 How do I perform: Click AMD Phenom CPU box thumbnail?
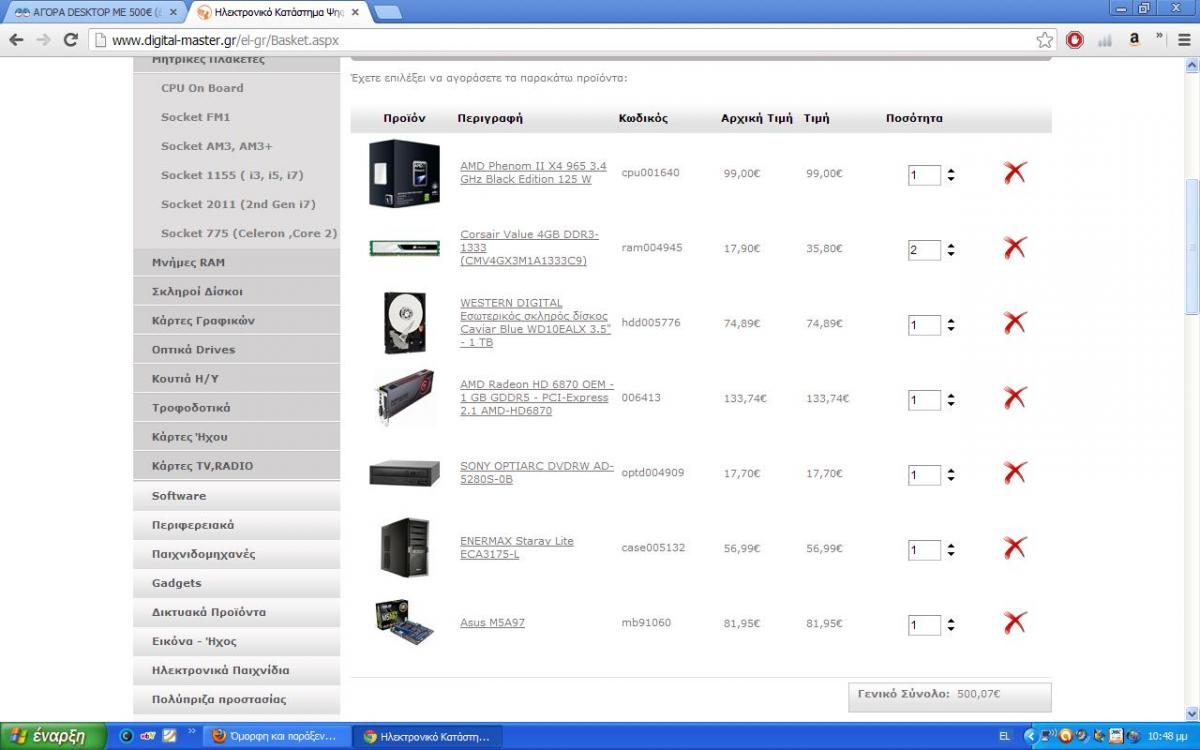click(x=404, y=173)
